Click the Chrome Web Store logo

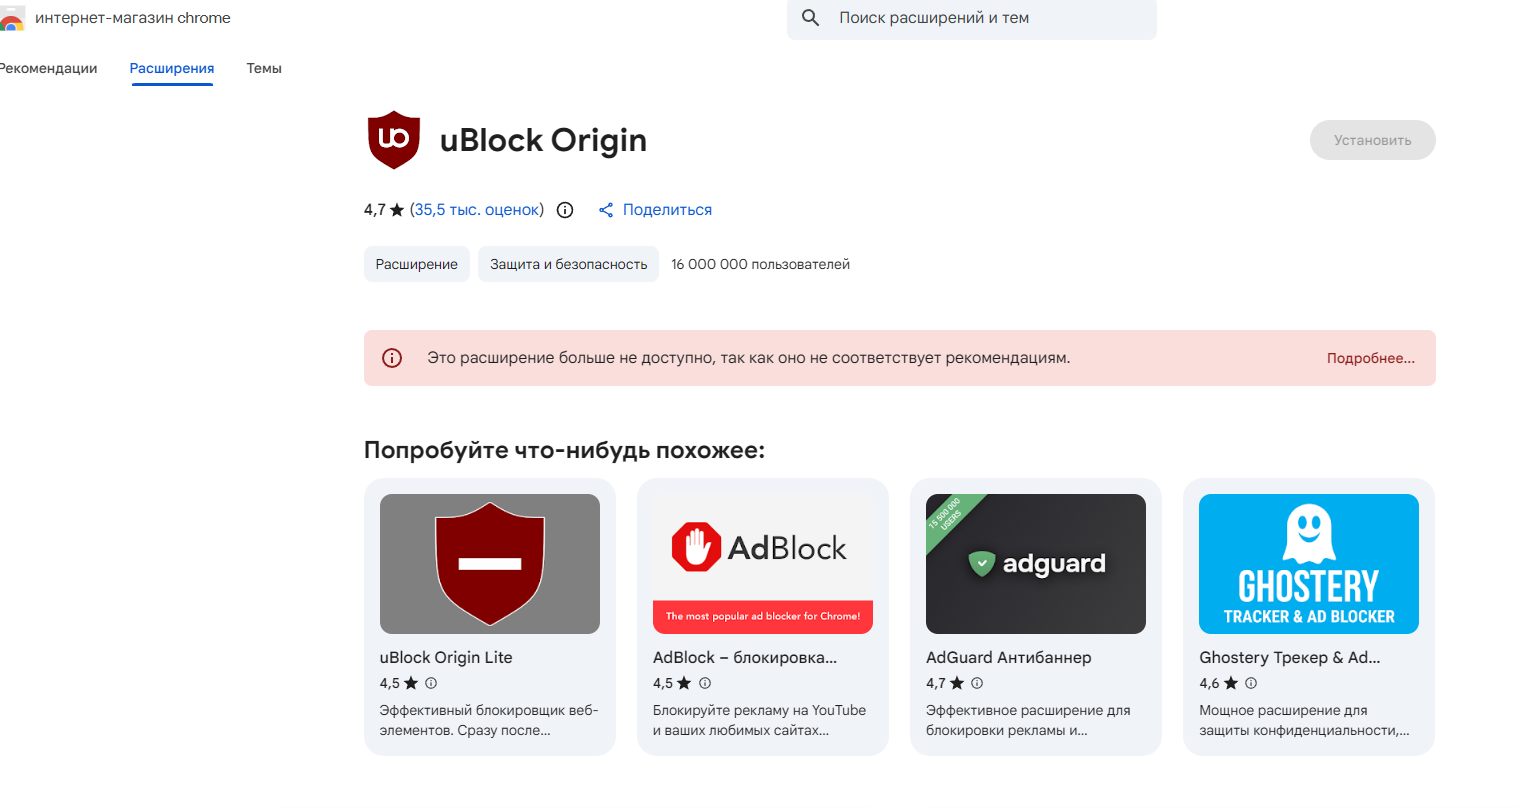(12, 19)
